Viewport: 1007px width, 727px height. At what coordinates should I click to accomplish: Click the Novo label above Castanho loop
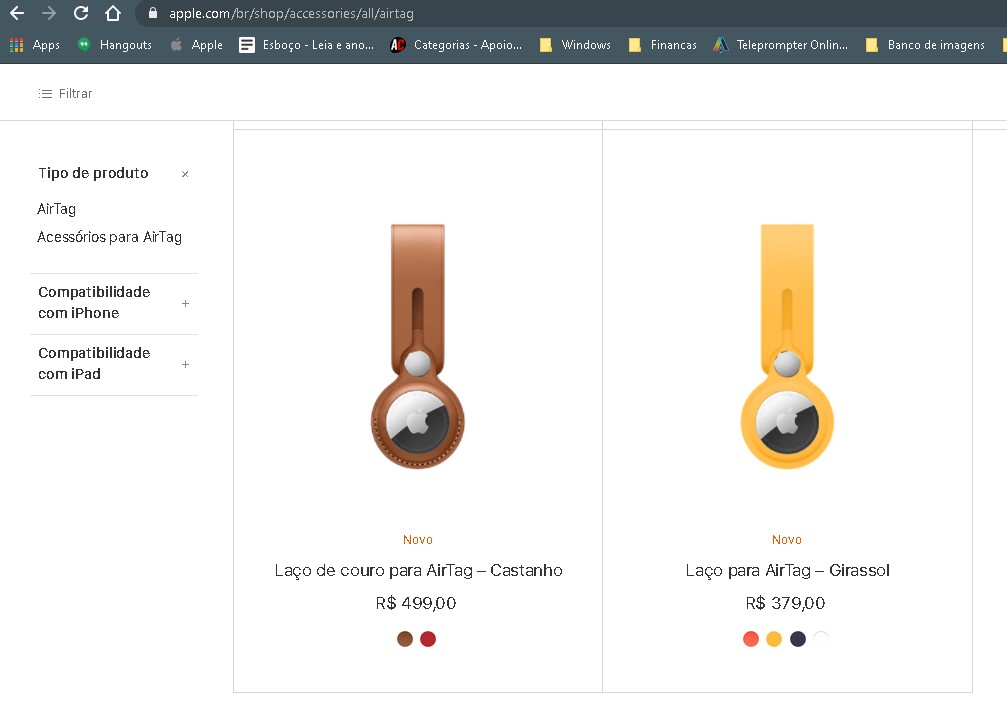pos(417,539)
